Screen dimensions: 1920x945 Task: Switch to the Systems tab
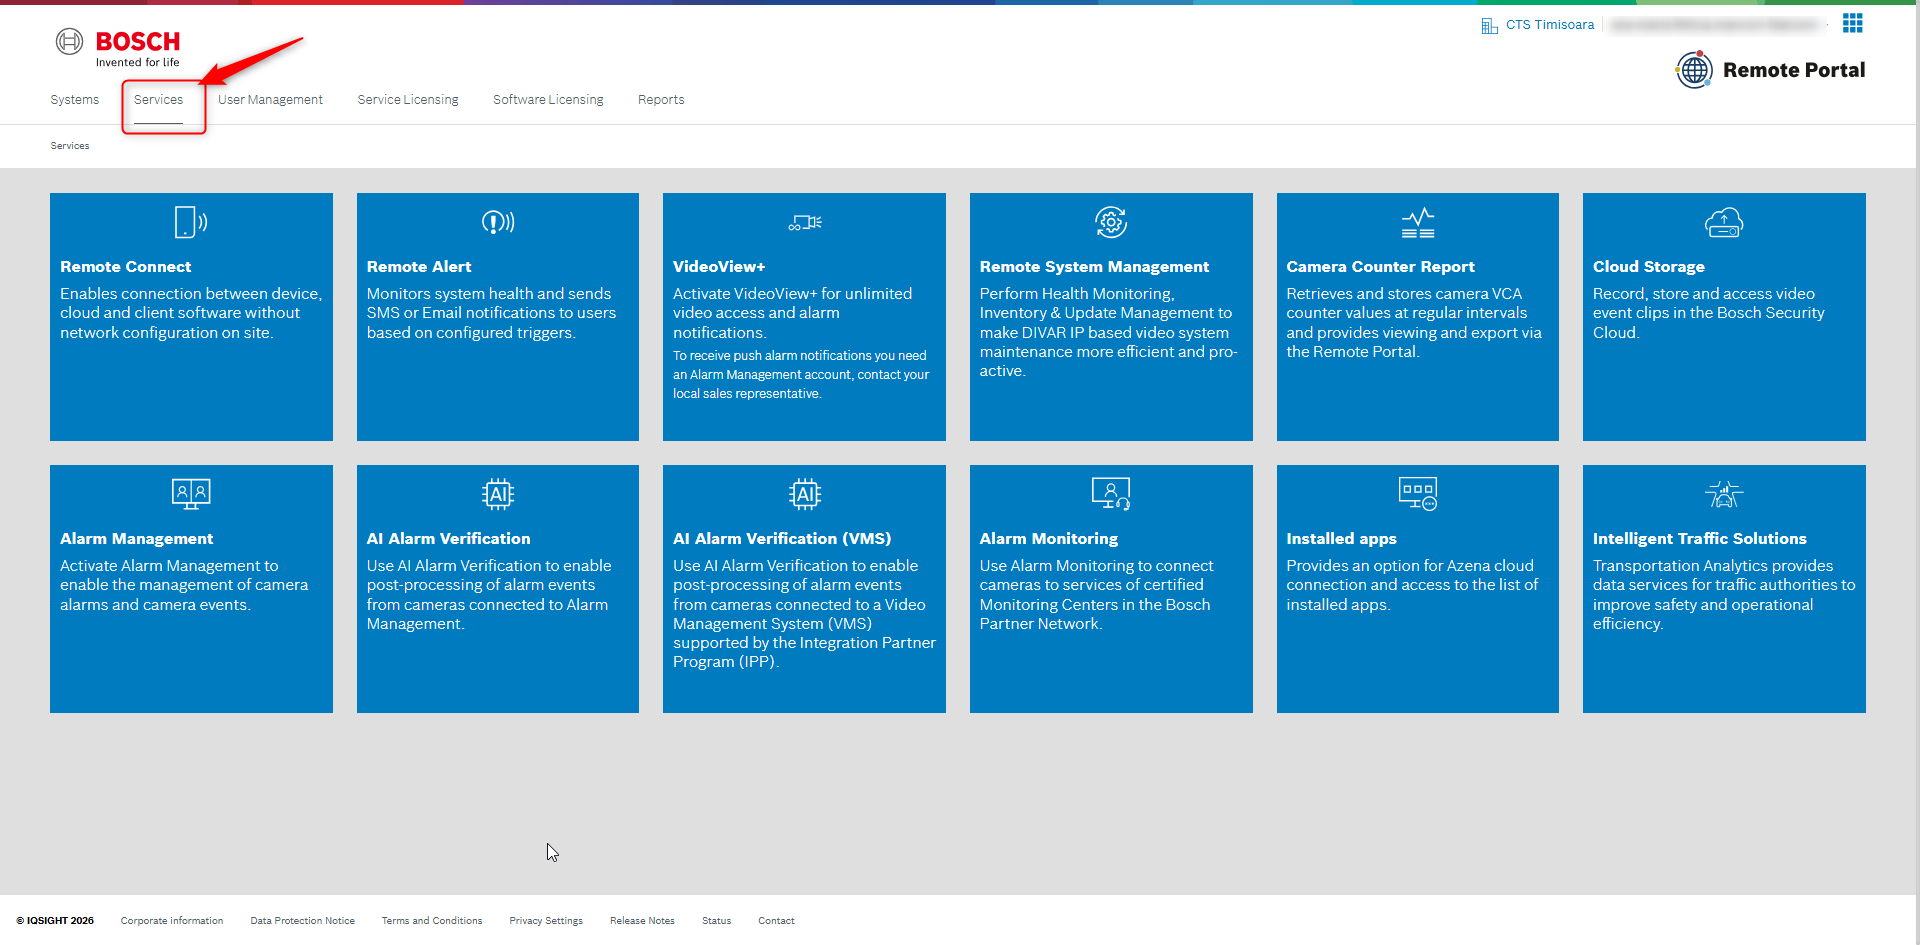pyautogui.click(x=75, y=100)
